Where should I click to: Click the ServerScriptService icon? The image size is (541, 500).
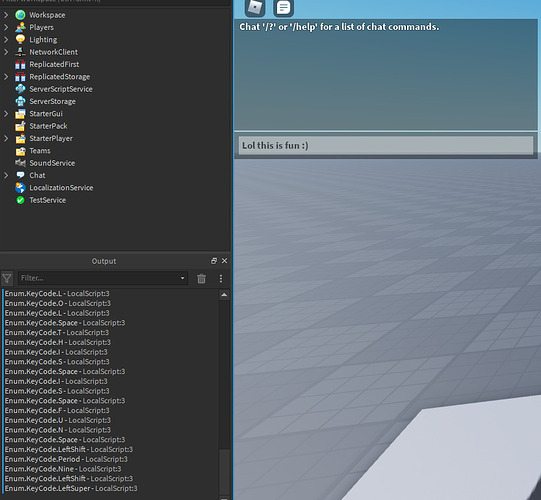pyautogui.click(x=20, y=89)
